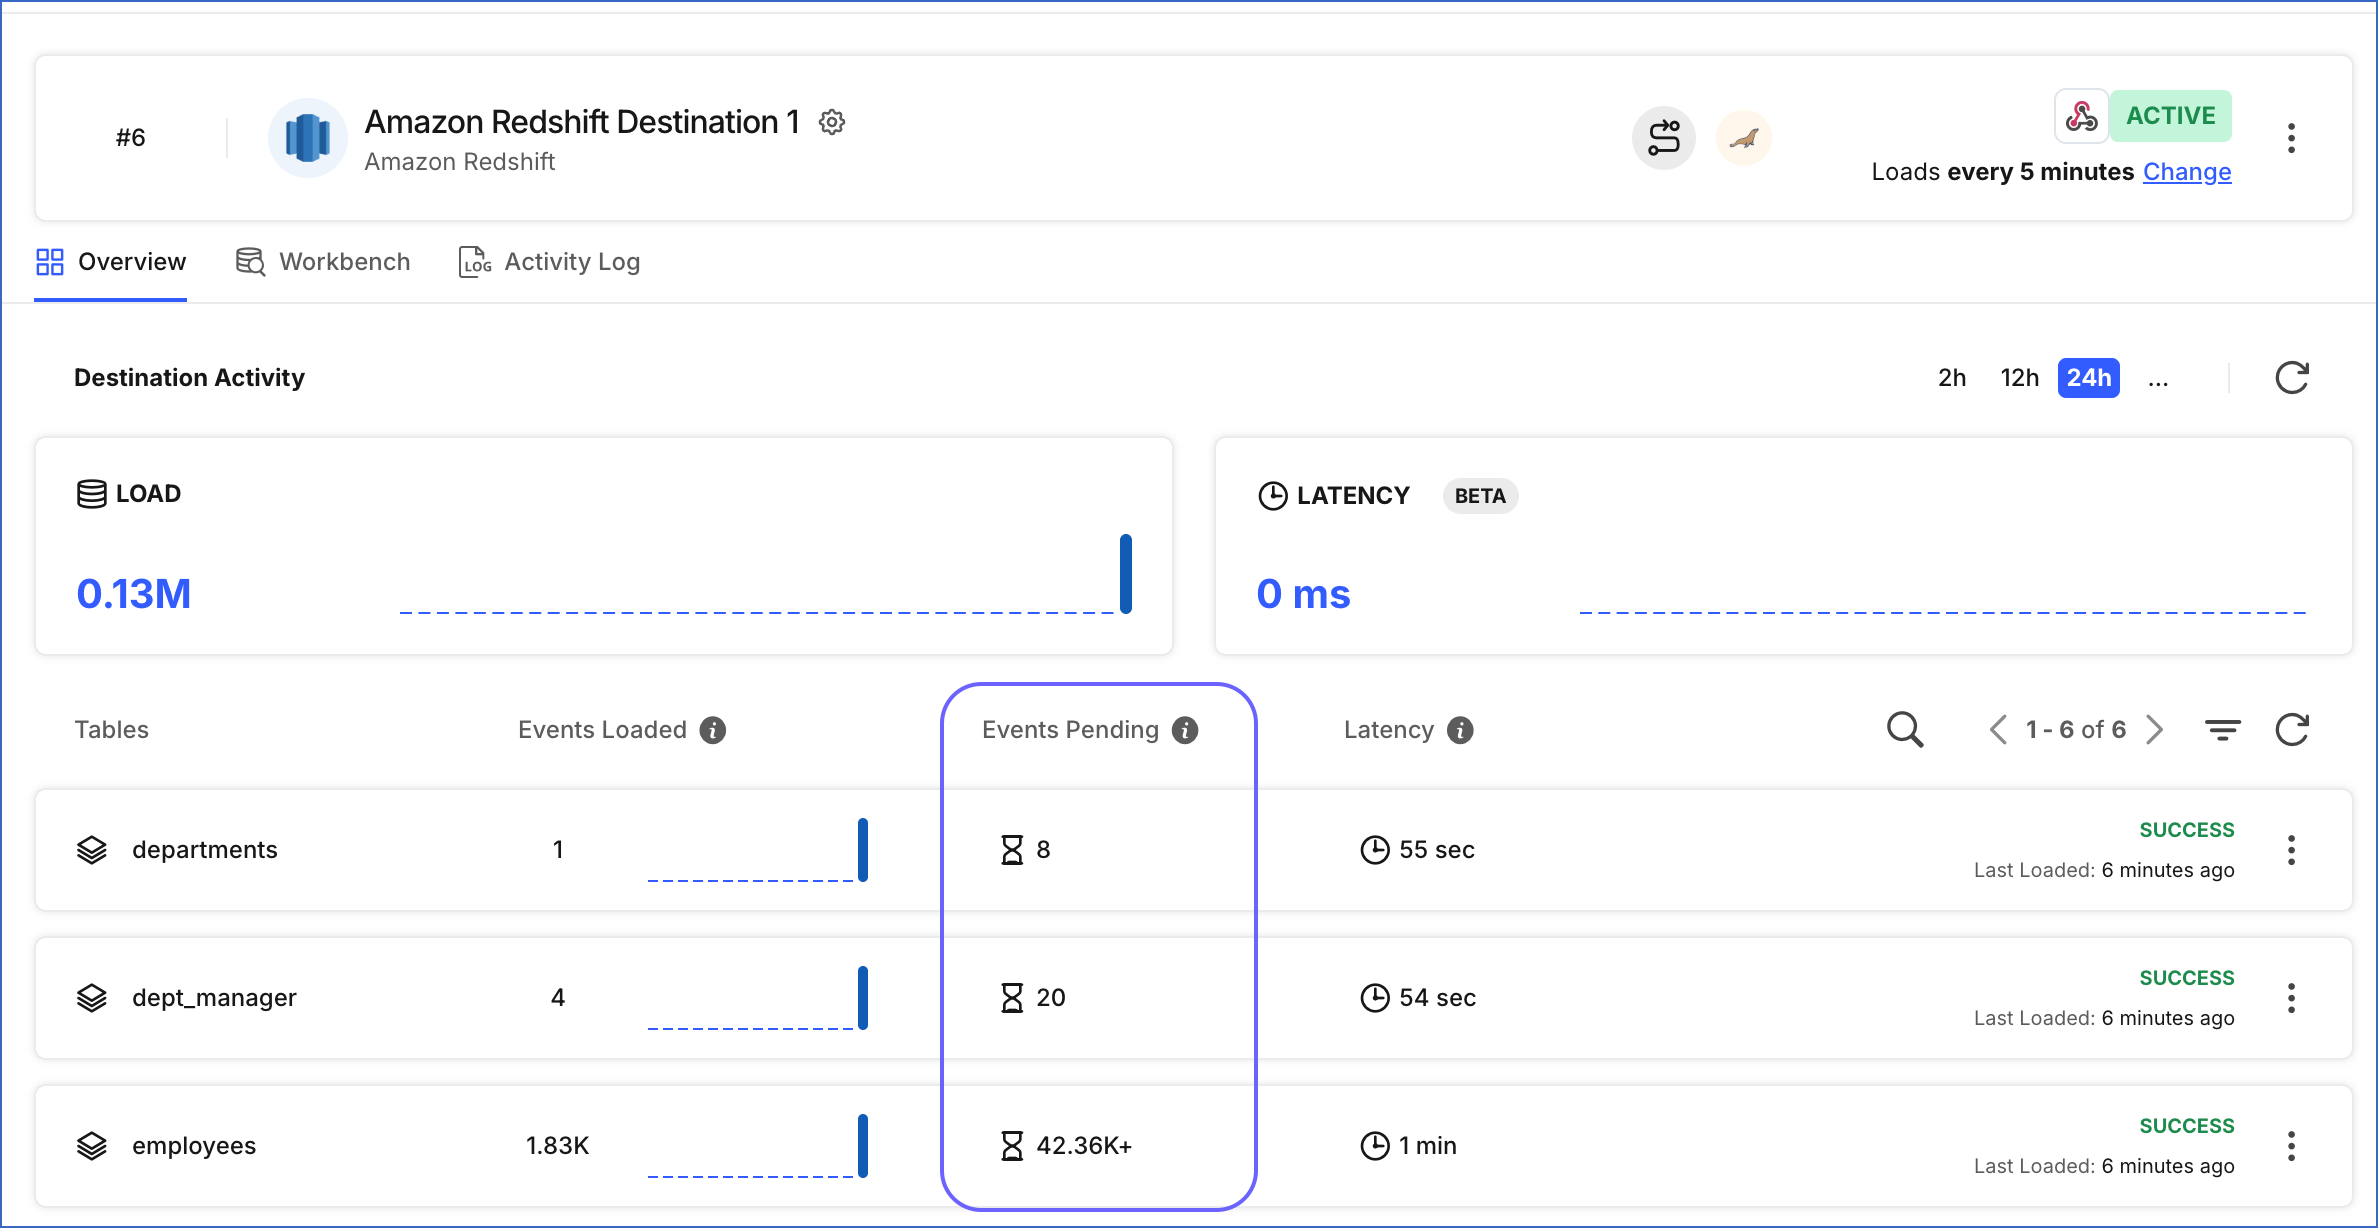Click the MySQL source icon
Screen dimensions: 2378x1228
pos(1744,137)
